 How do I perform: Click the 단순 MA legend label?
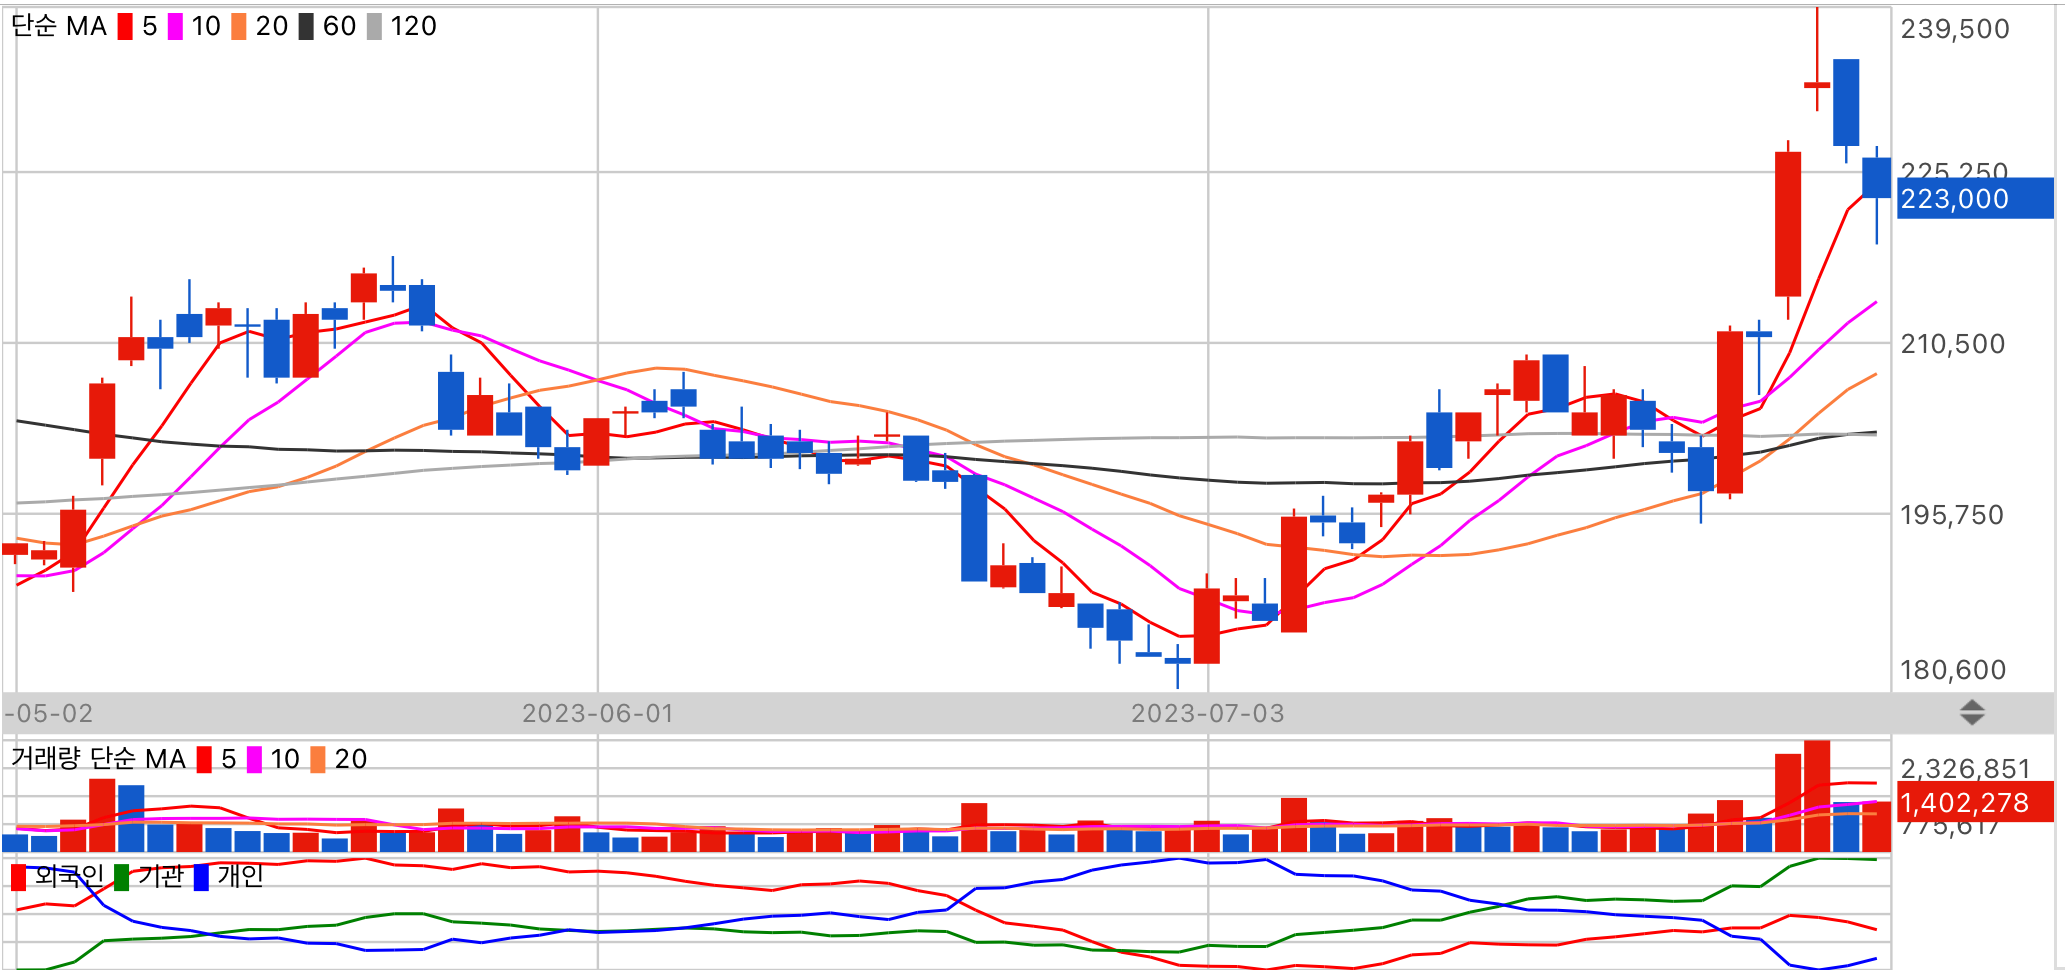pyautogui.click(x=59, y=27)
